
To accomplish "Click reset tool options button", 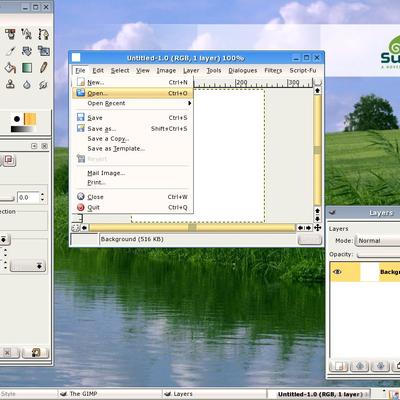I will (36, 352).
